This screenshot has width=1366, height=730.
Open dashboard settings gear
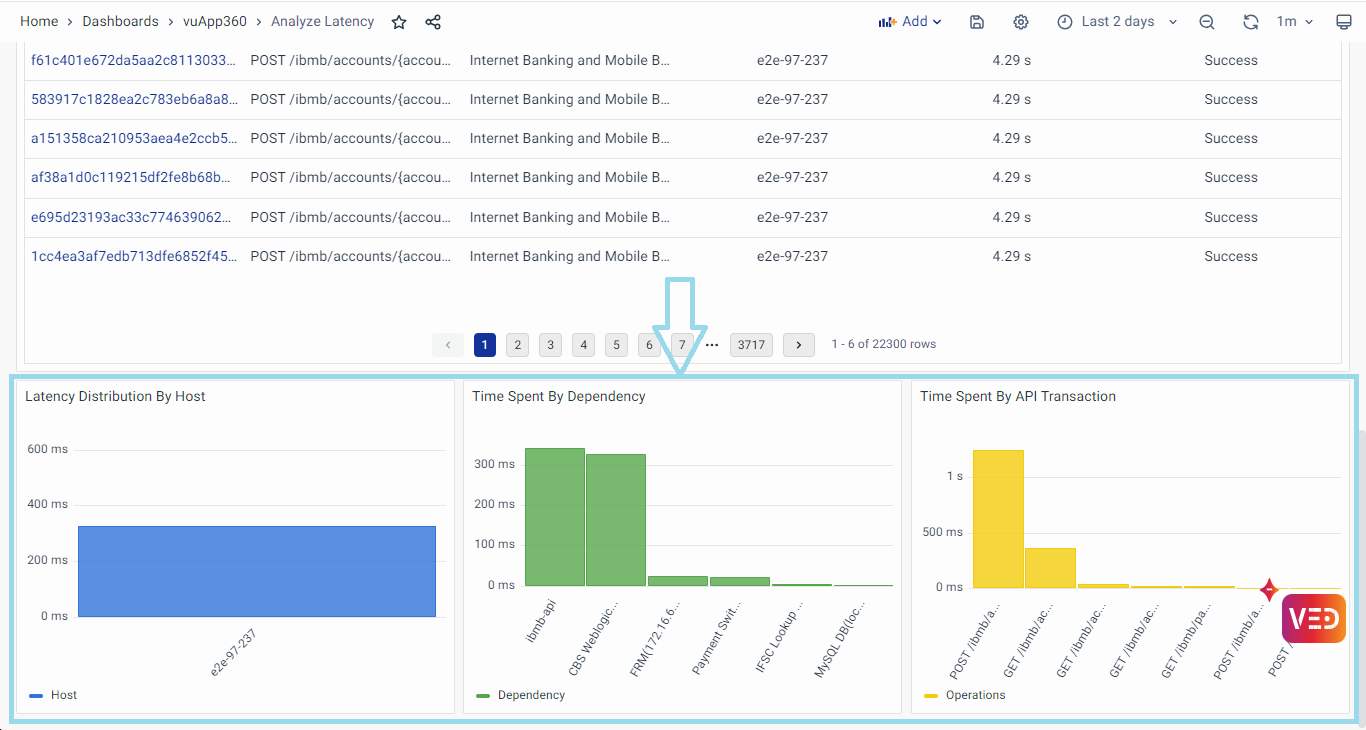tap(1020, 22)
